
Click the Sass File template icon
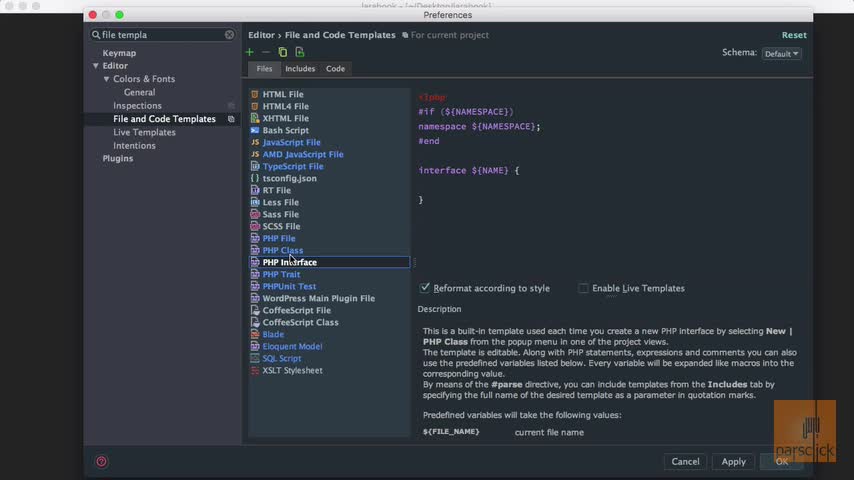[254, 214]
